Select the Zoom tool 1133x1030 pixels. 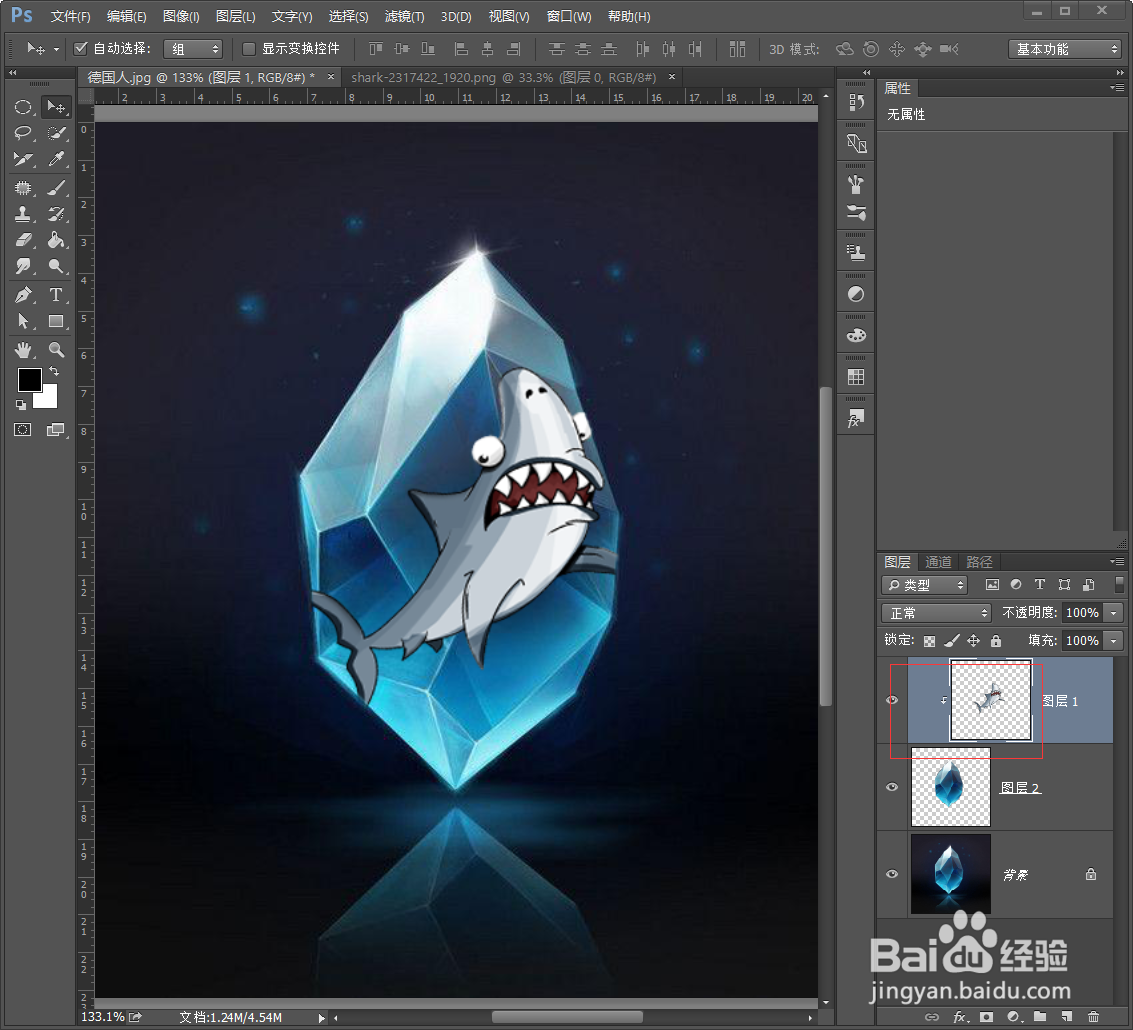(56, 351)
